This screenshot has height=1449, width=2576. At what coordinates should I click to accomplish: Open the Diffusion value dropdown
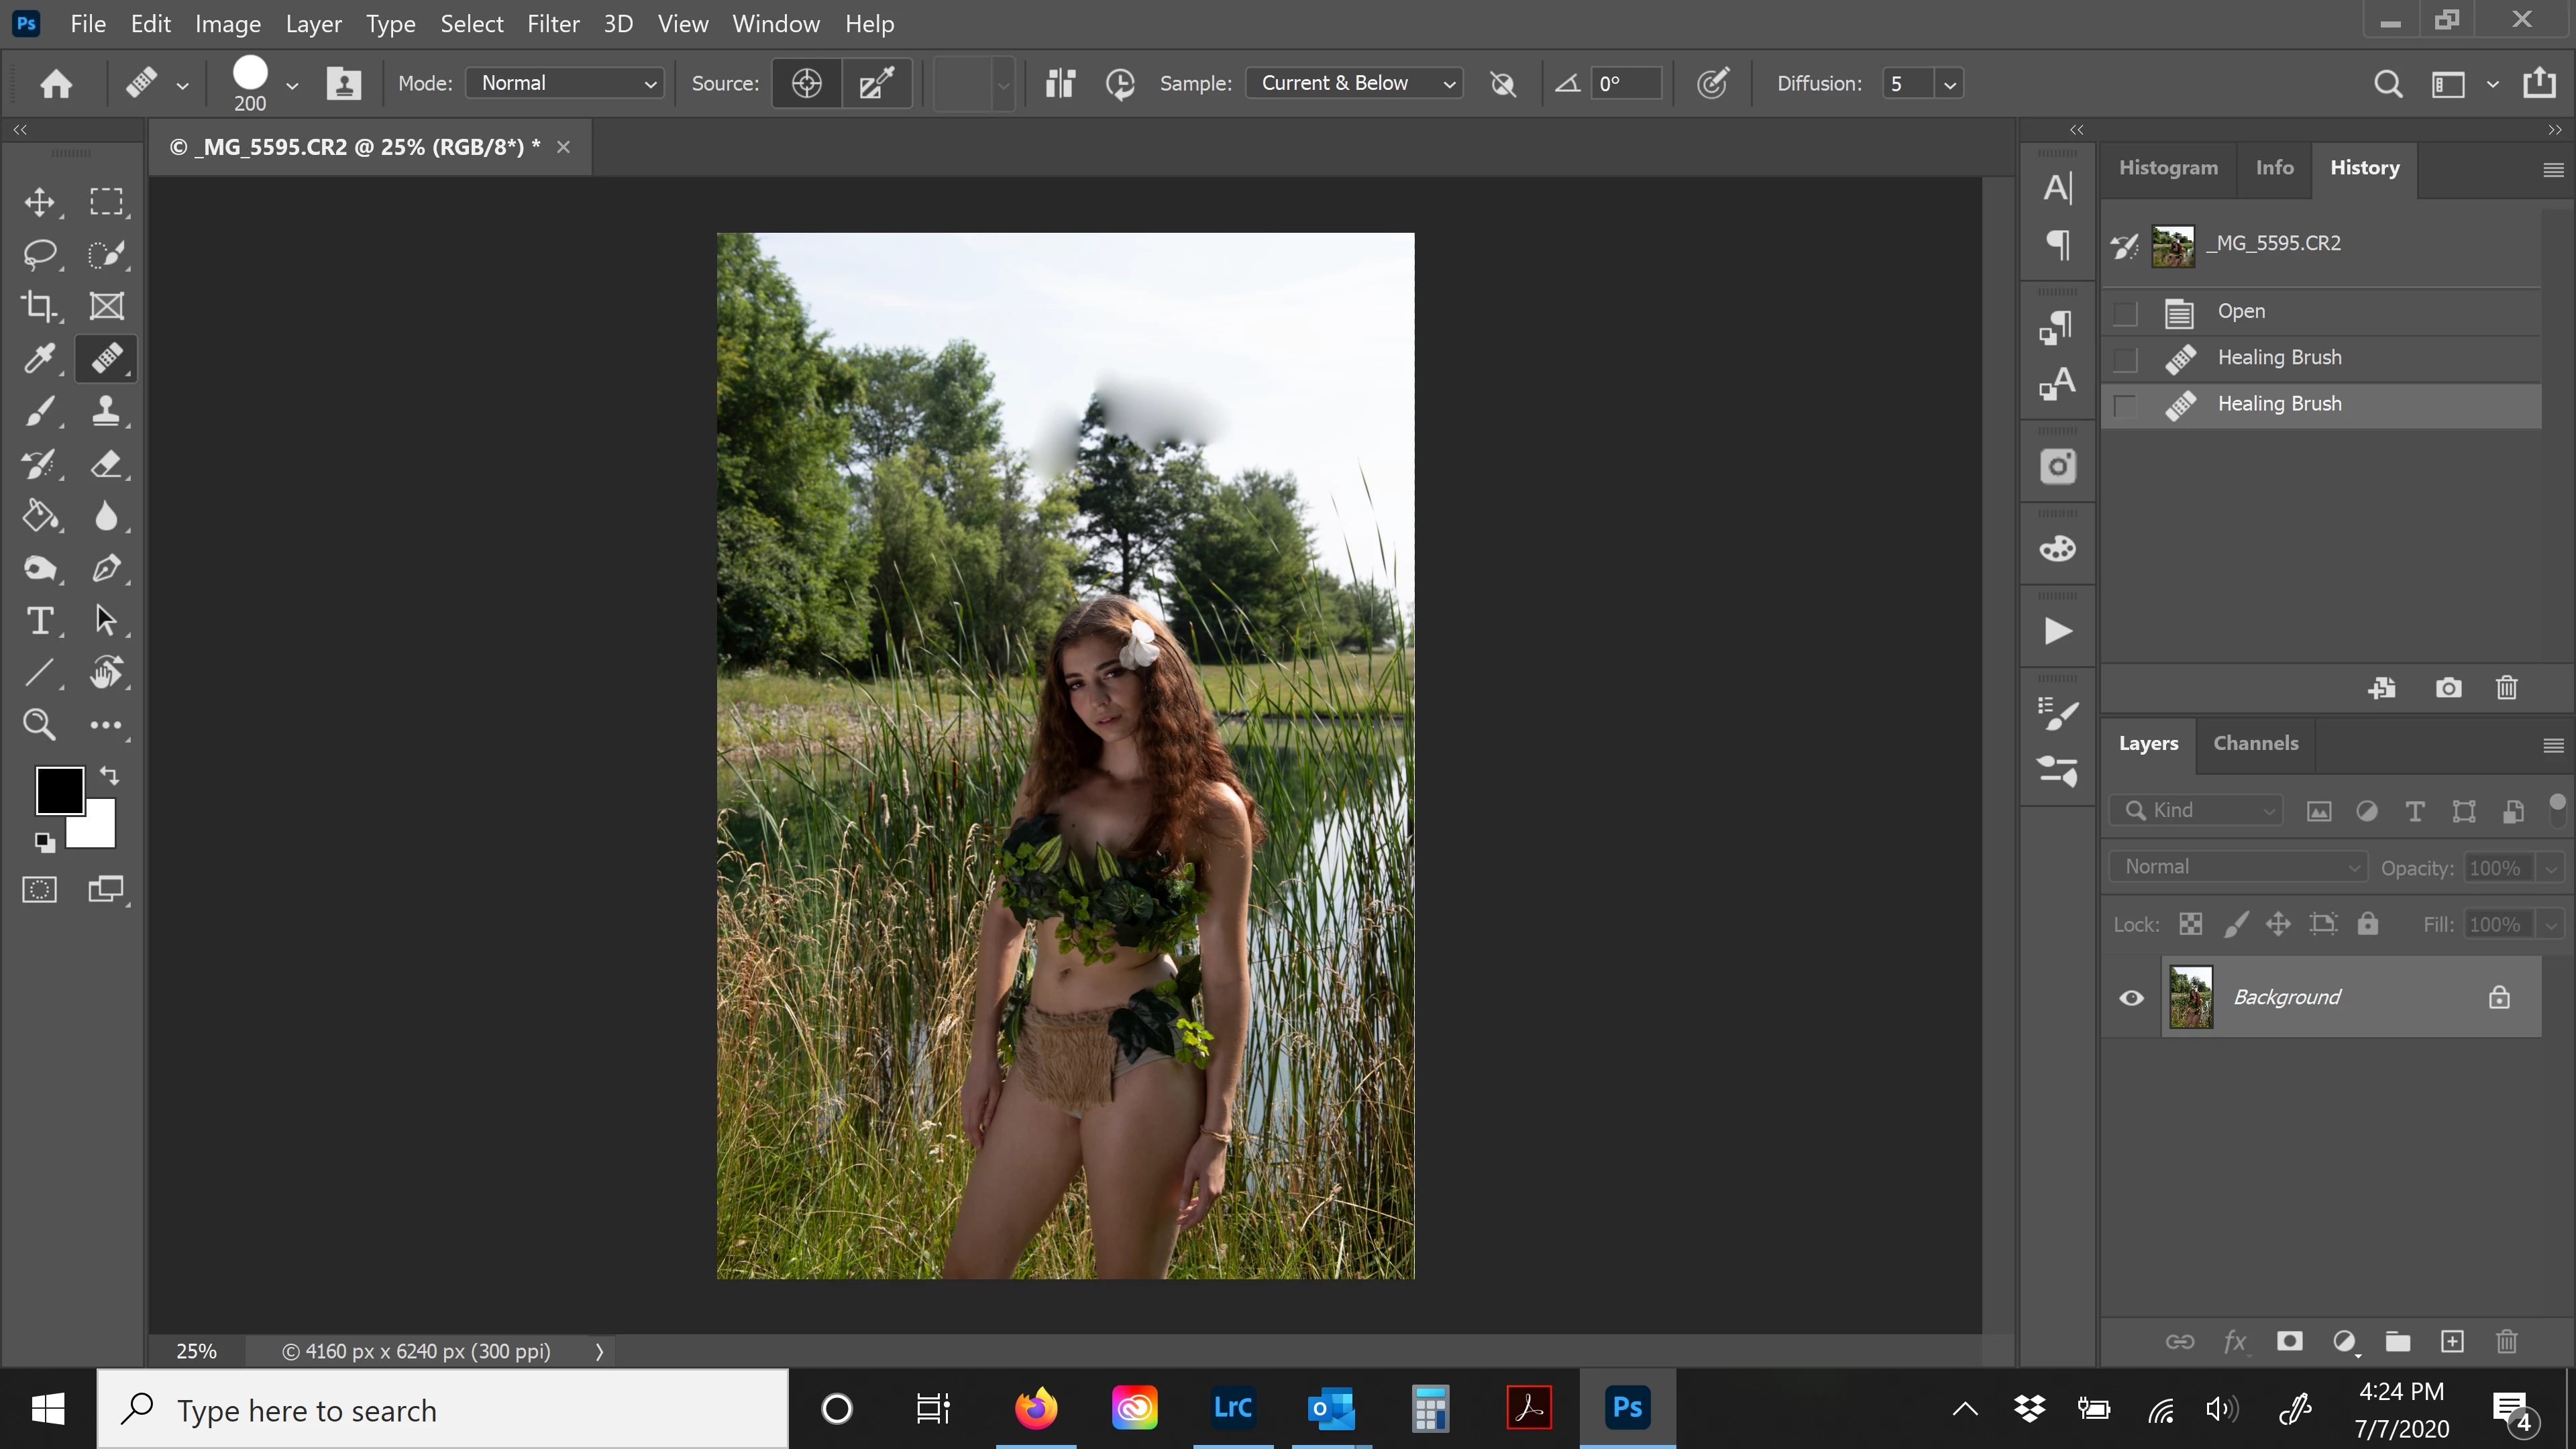(1949, 84)
